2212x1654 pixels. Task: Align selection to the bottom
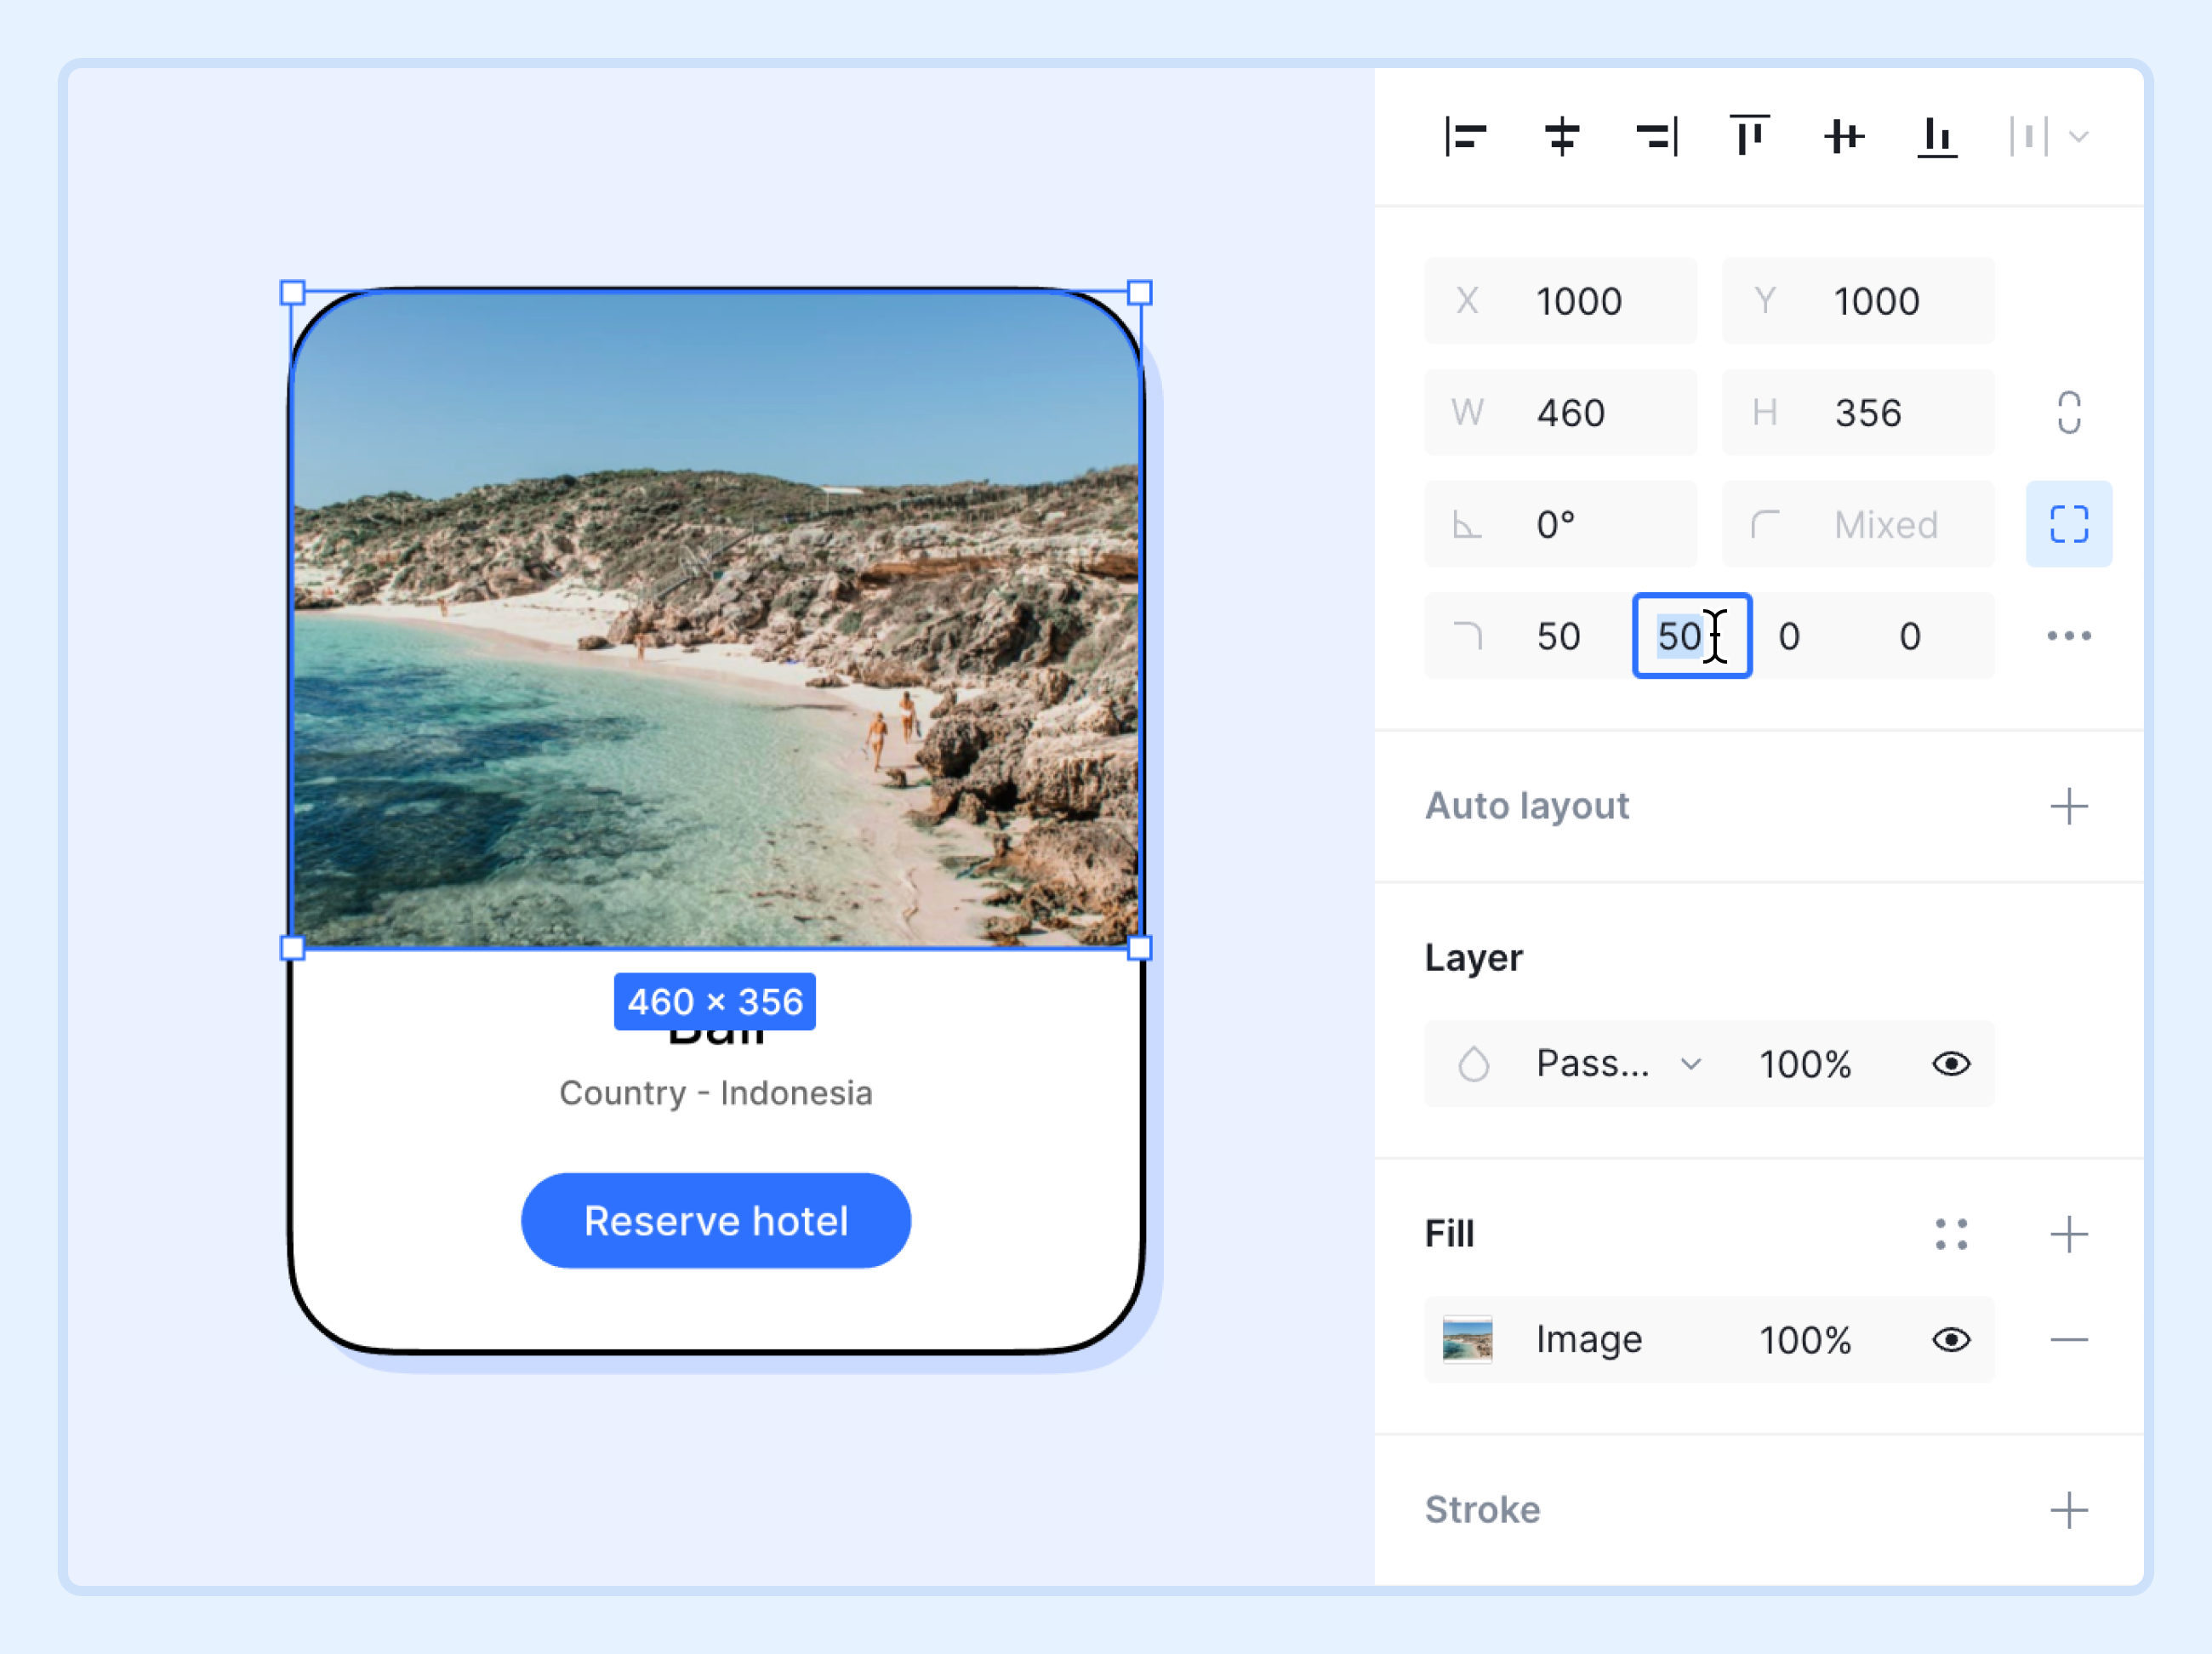coord(1937,136)
